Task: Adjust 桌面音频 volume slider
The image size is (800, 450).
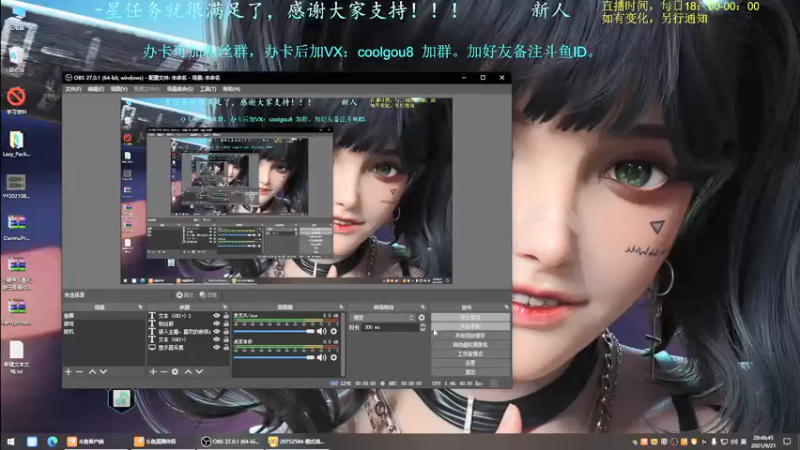Action: coord(274,358)
